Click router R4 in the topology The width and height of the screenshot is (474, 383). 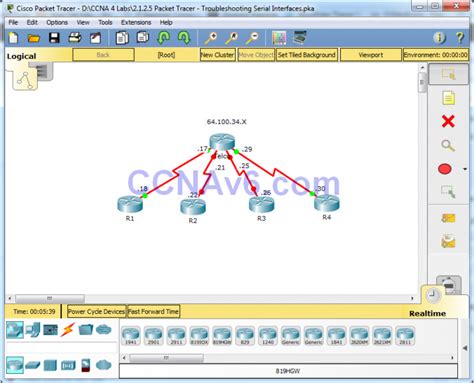point(327,203)
